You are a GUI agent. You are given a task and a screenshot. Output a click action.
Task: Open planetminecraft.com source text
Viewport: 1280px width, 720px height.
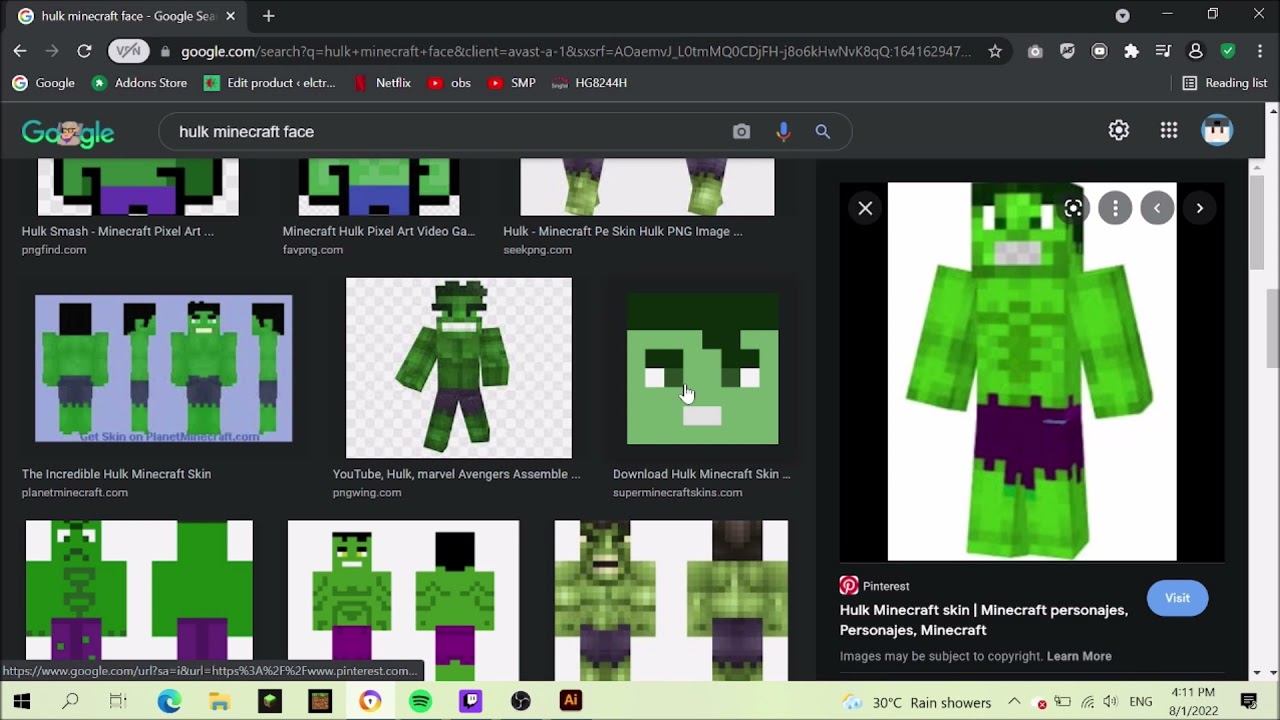75,492
